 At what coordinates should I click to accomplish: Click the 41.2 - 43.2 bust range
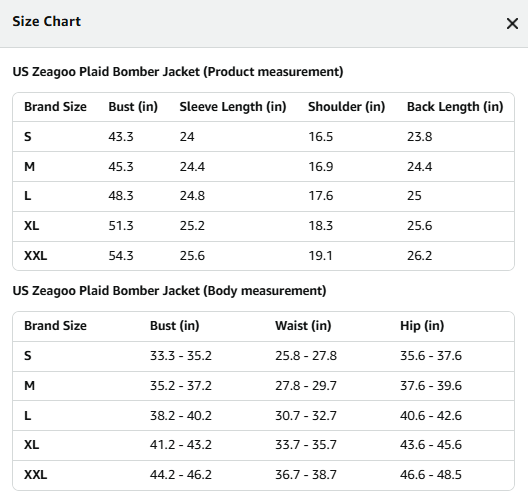(x=181, y=445)
